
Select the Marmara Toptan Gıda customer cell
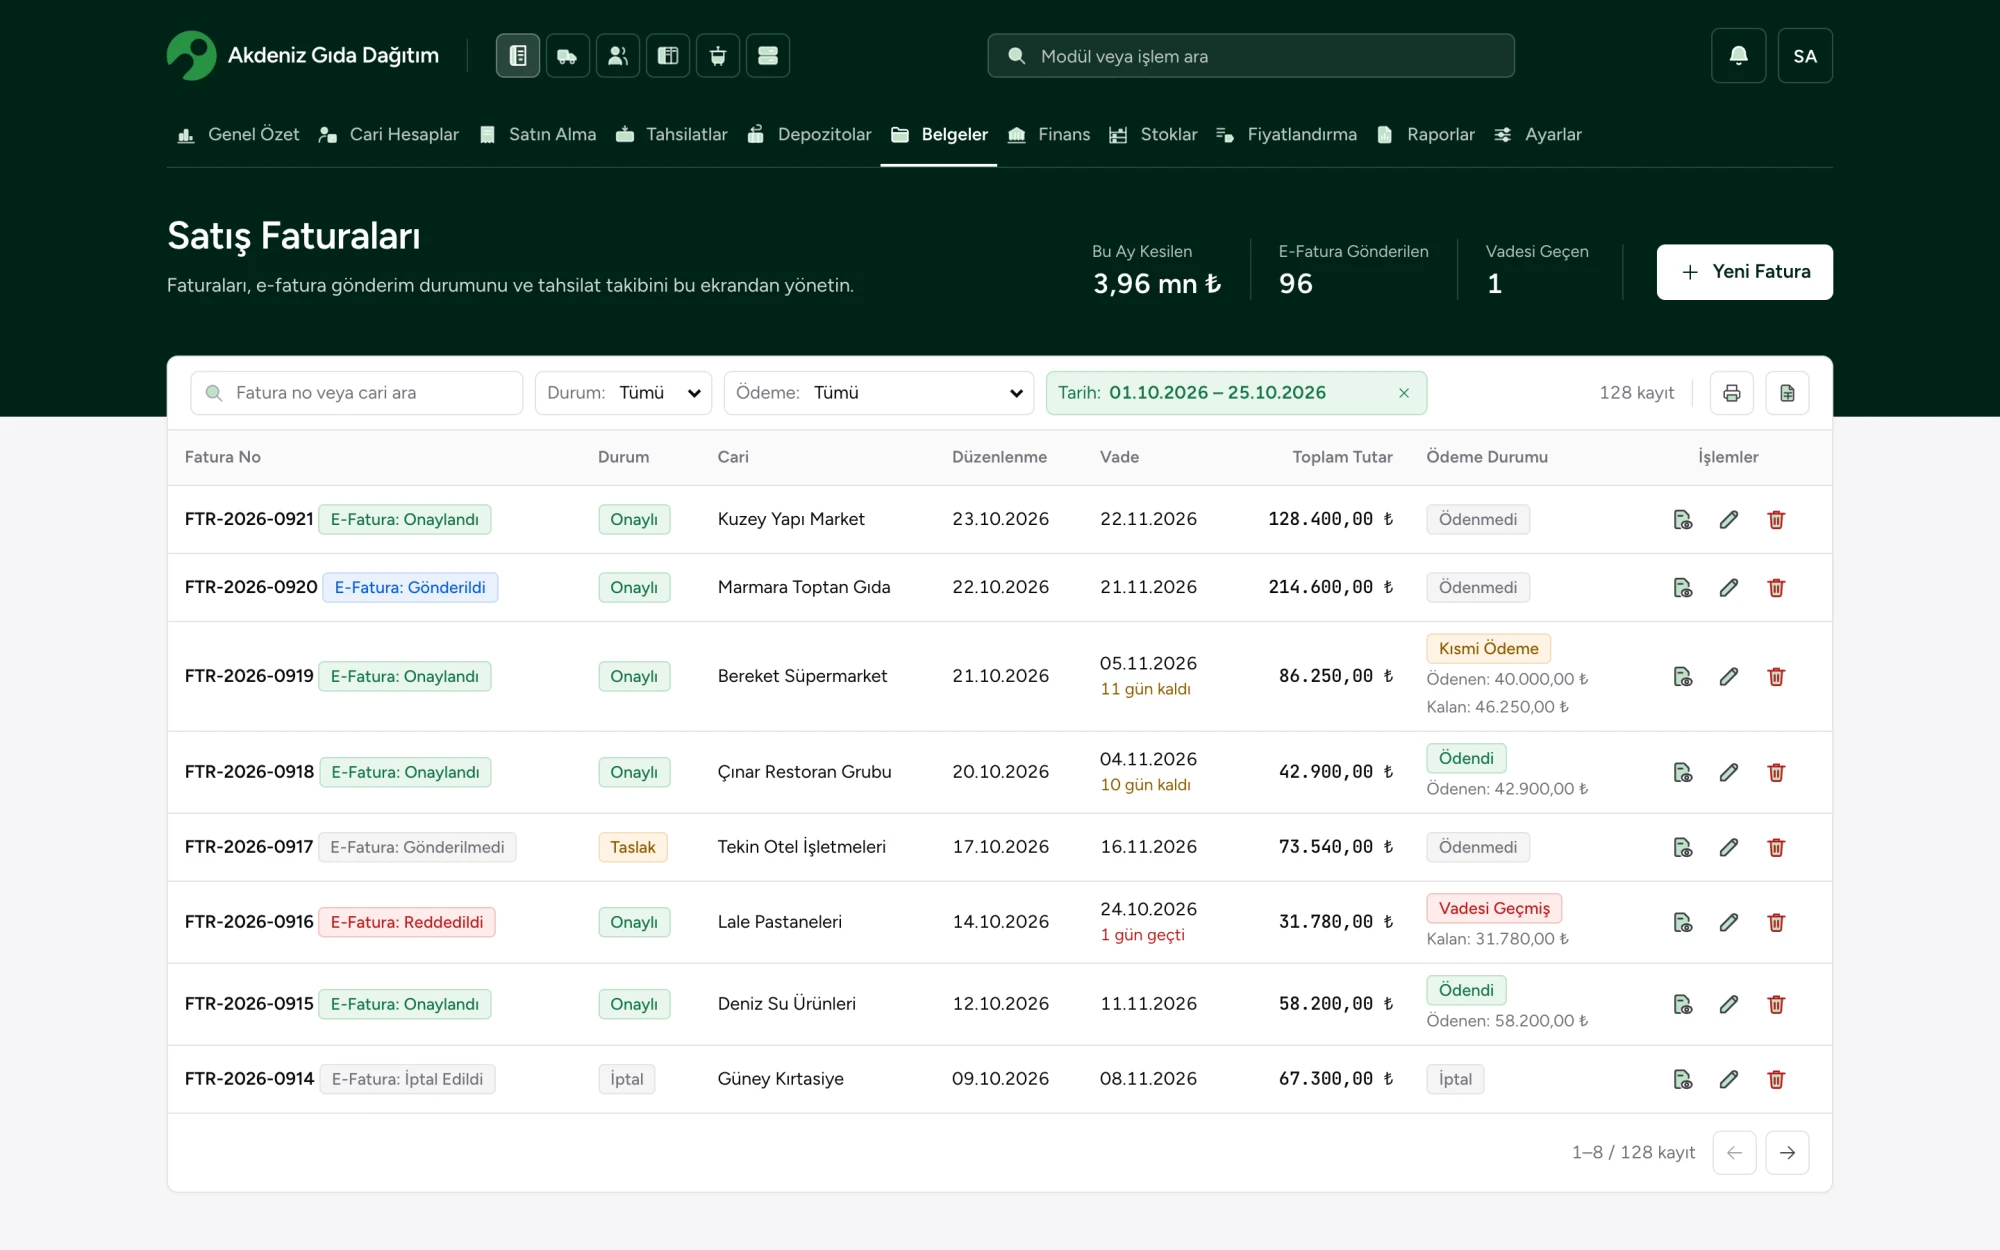tap(804, 587)
